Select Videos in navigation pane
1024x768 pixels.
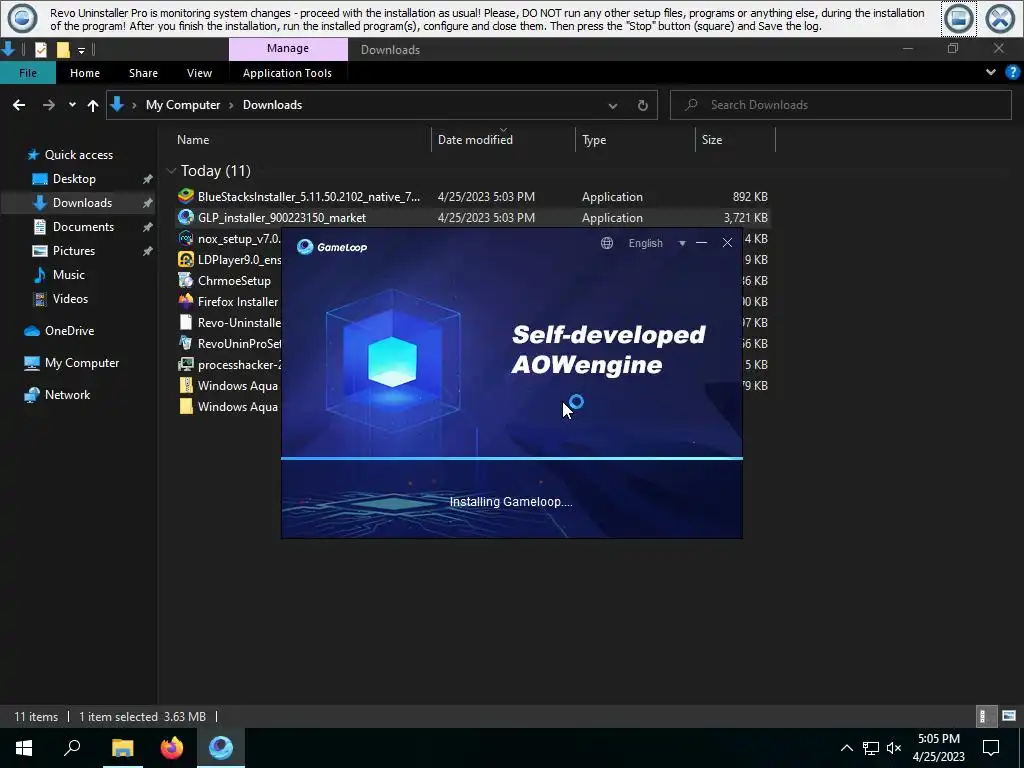tap(70, 298)
